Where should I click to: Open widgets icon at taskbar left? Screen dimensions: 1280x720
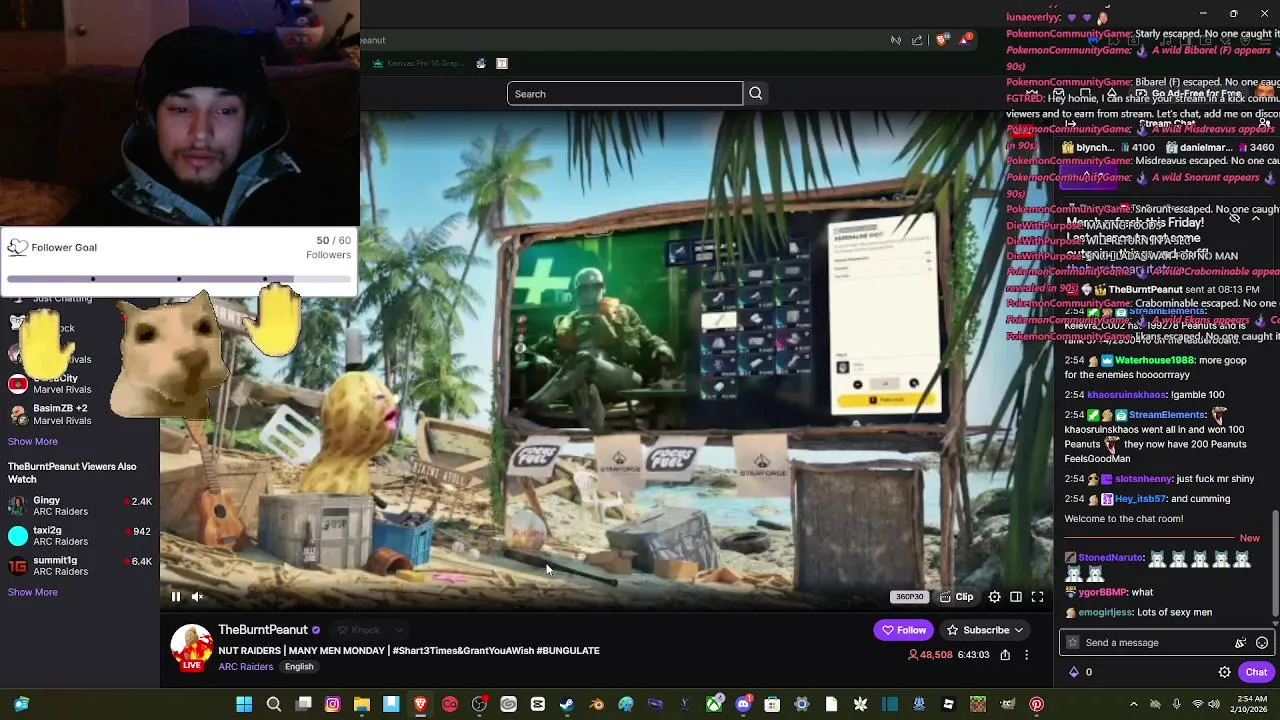click(21, 704)
